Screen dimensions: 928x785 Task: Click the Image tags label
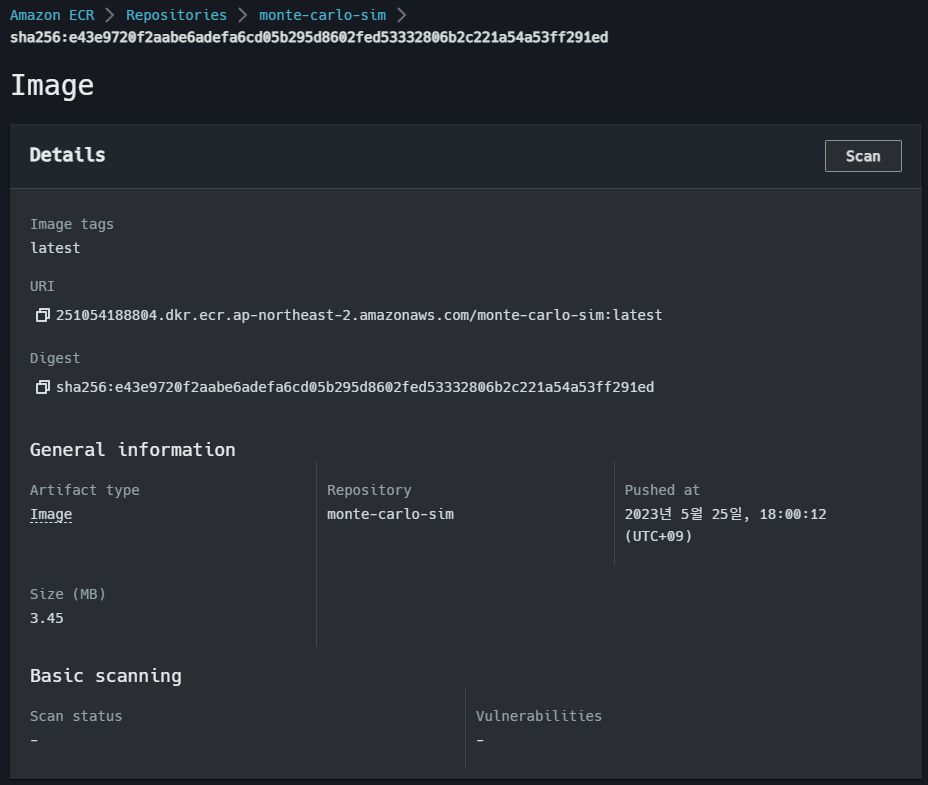point(72,224)
